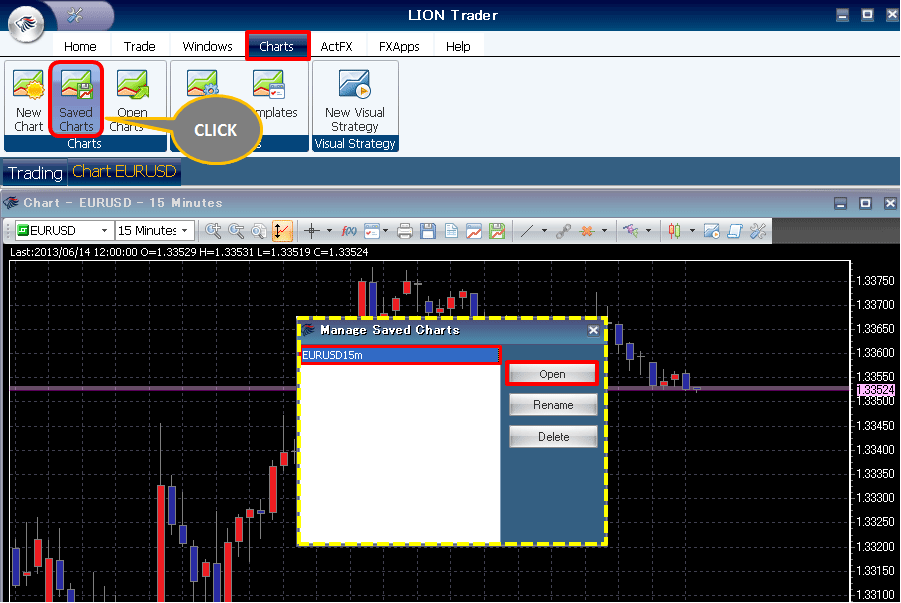Click the chart toolbar drag handle grip
The width and height of the screenshot is (901, 603).
click(x=8, y=231)
